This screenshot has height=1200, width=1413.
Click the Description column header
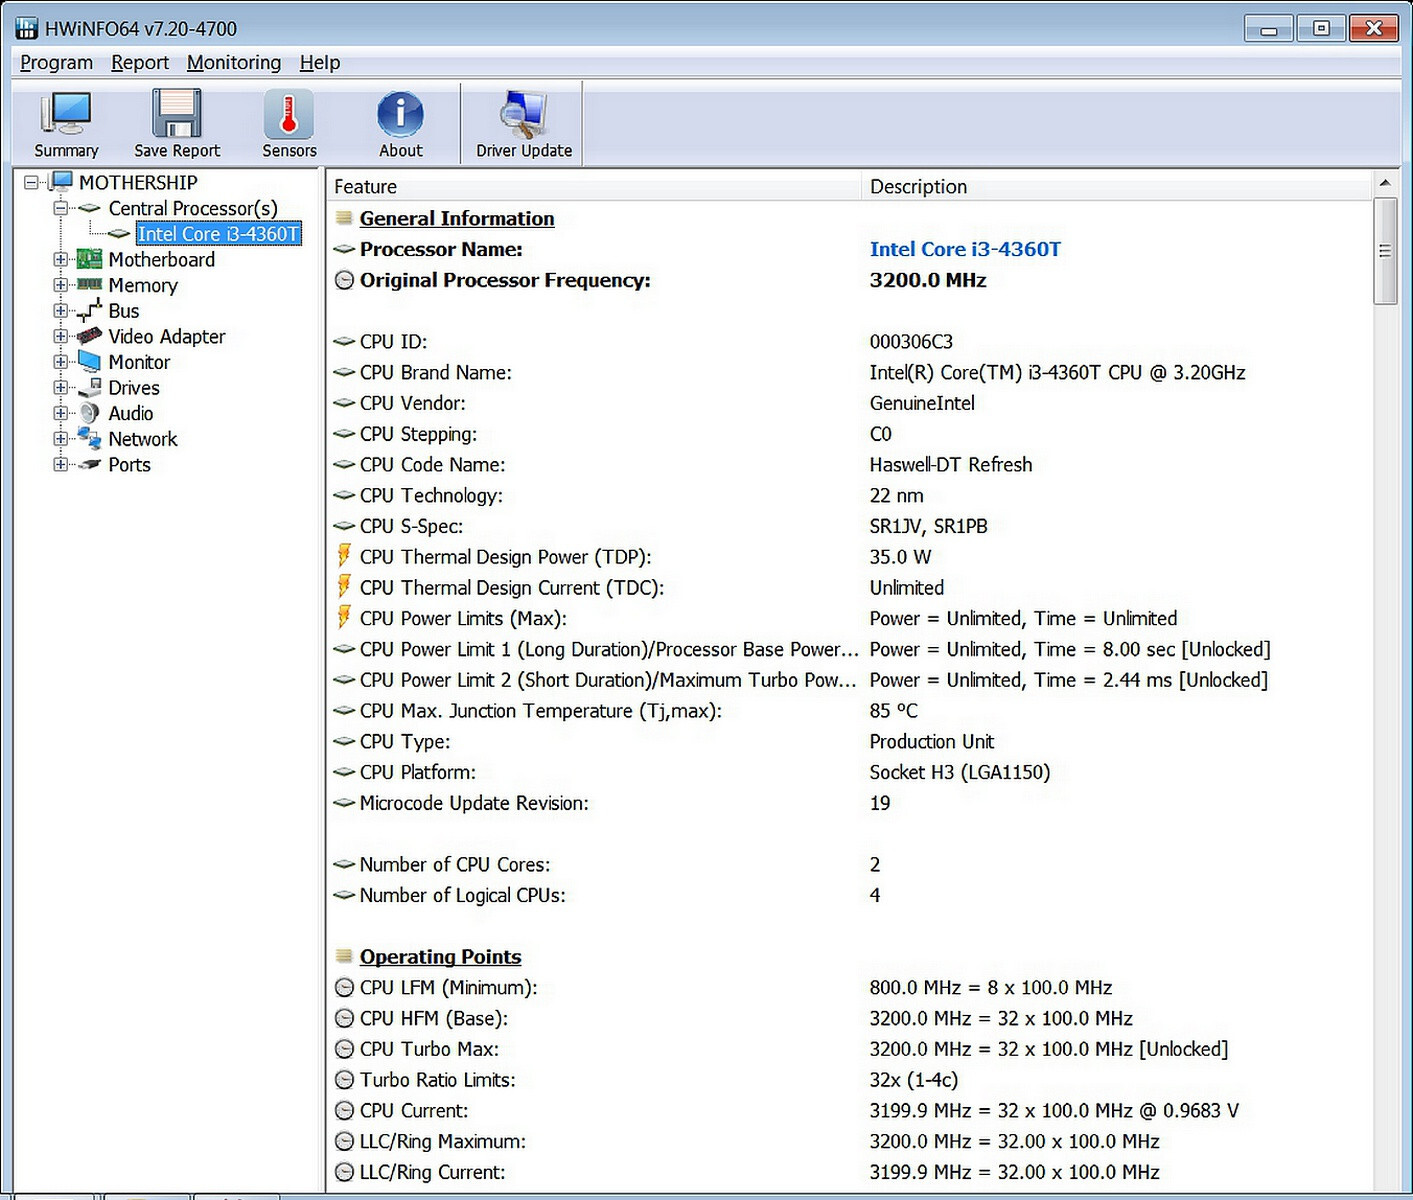tap(1116, 186)
